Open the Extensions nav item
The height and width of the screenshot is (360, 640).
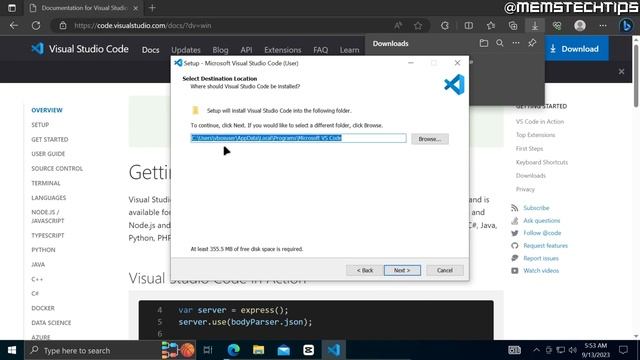pyautogui.click(x=282, y=50)
